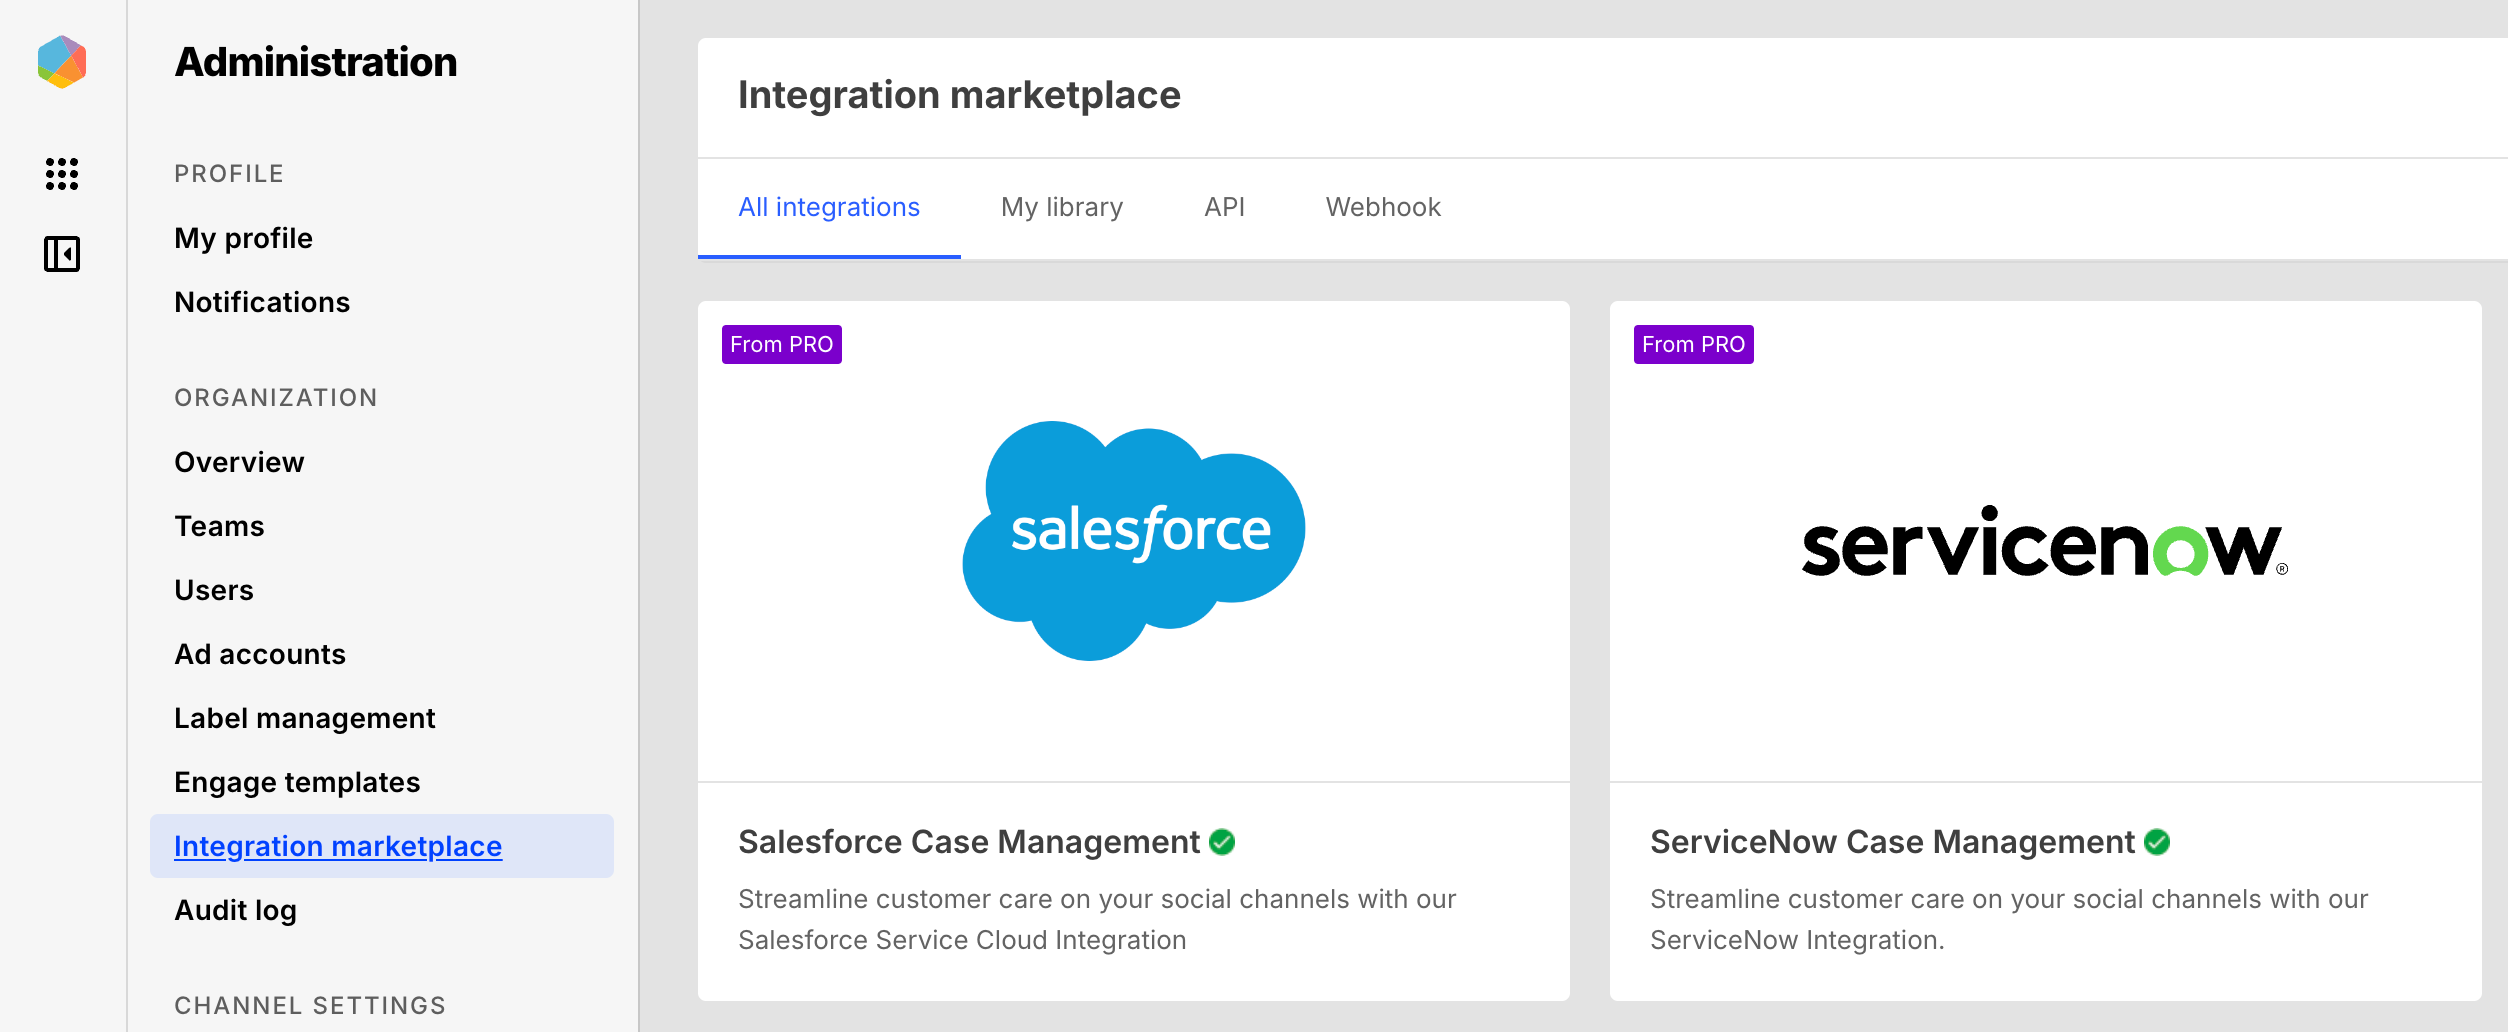Screen dimensions: 2508x1032
Task: Click ServiceNow Case Management title
Action: click(x=1892, y=842)
